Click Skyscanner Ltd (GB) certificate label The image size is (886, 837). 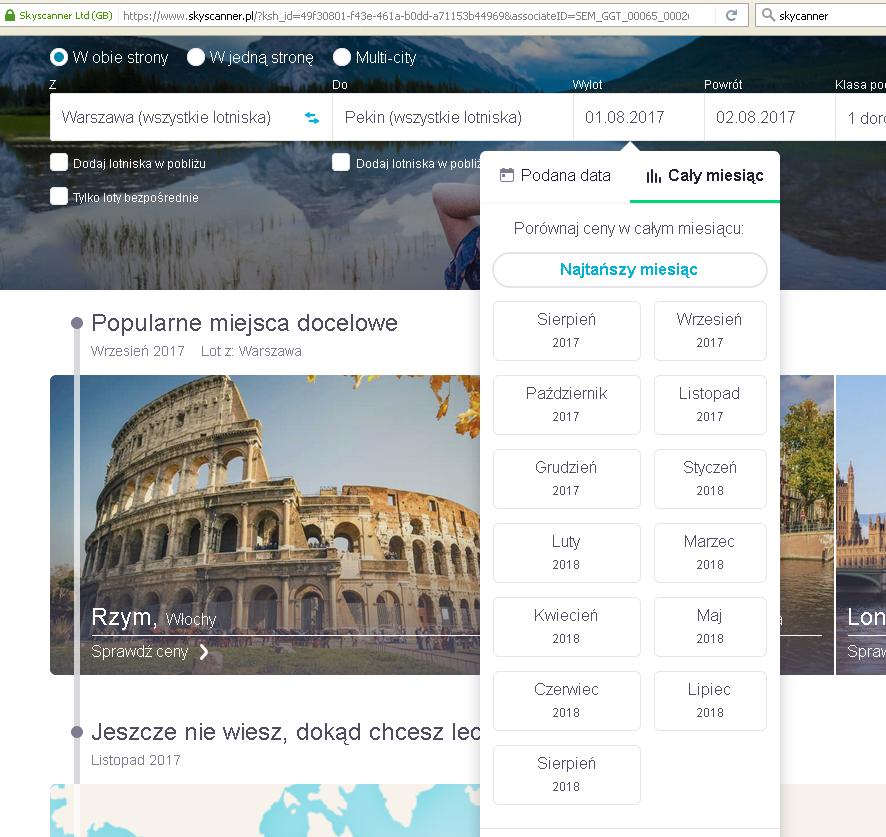pos(66,15)
